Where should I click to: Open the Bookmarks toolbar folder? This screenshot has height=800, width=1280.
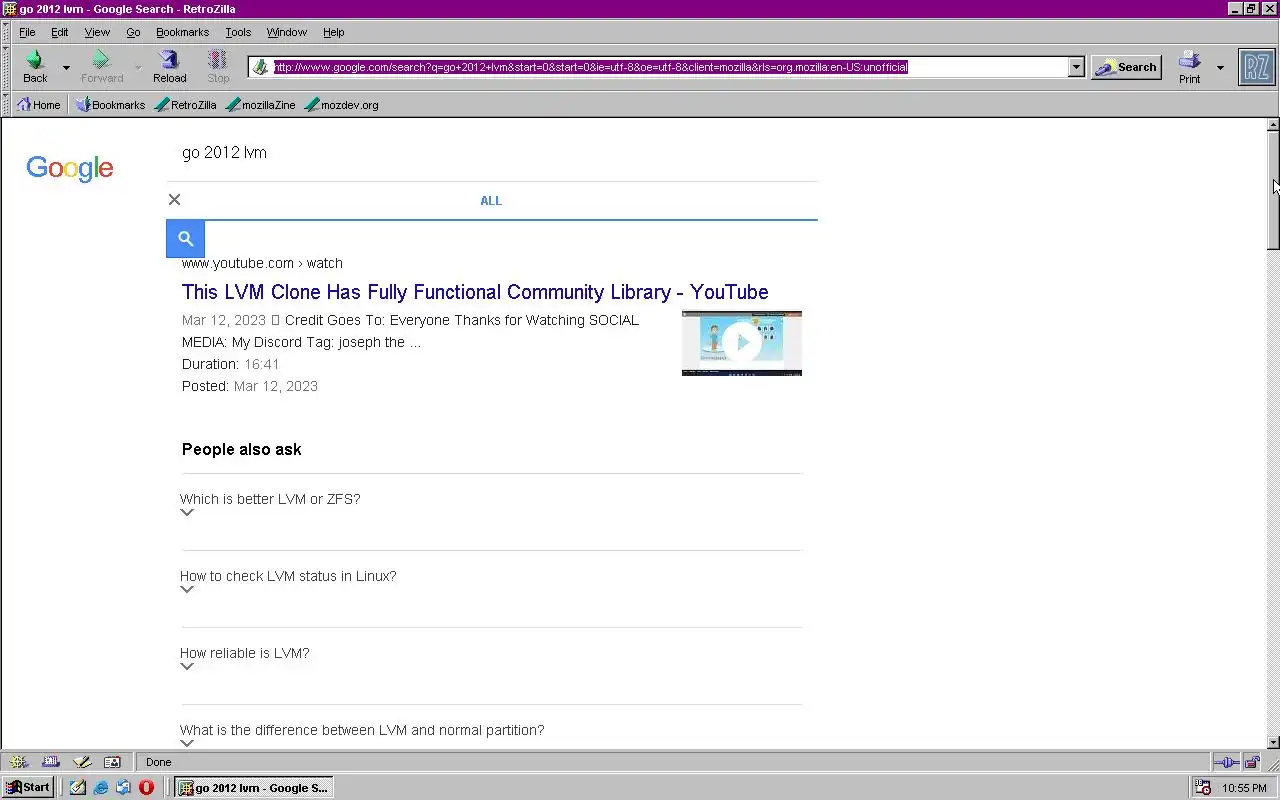point(110,104)
